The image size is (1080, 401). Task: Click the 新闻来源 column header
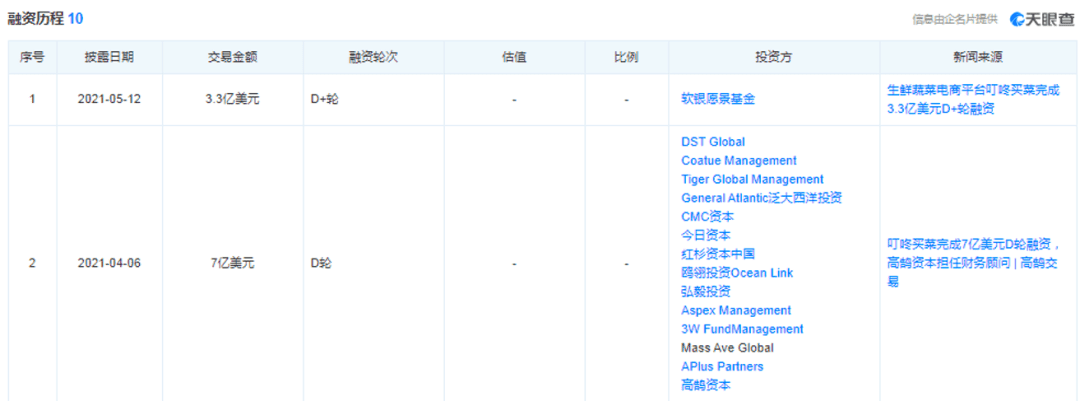pos(977,58)
